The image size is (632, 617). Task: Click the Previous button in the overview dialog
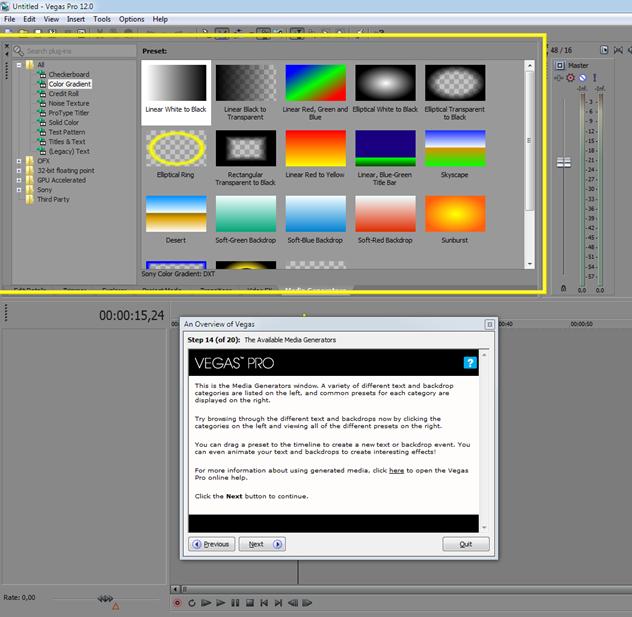point(212,544)
